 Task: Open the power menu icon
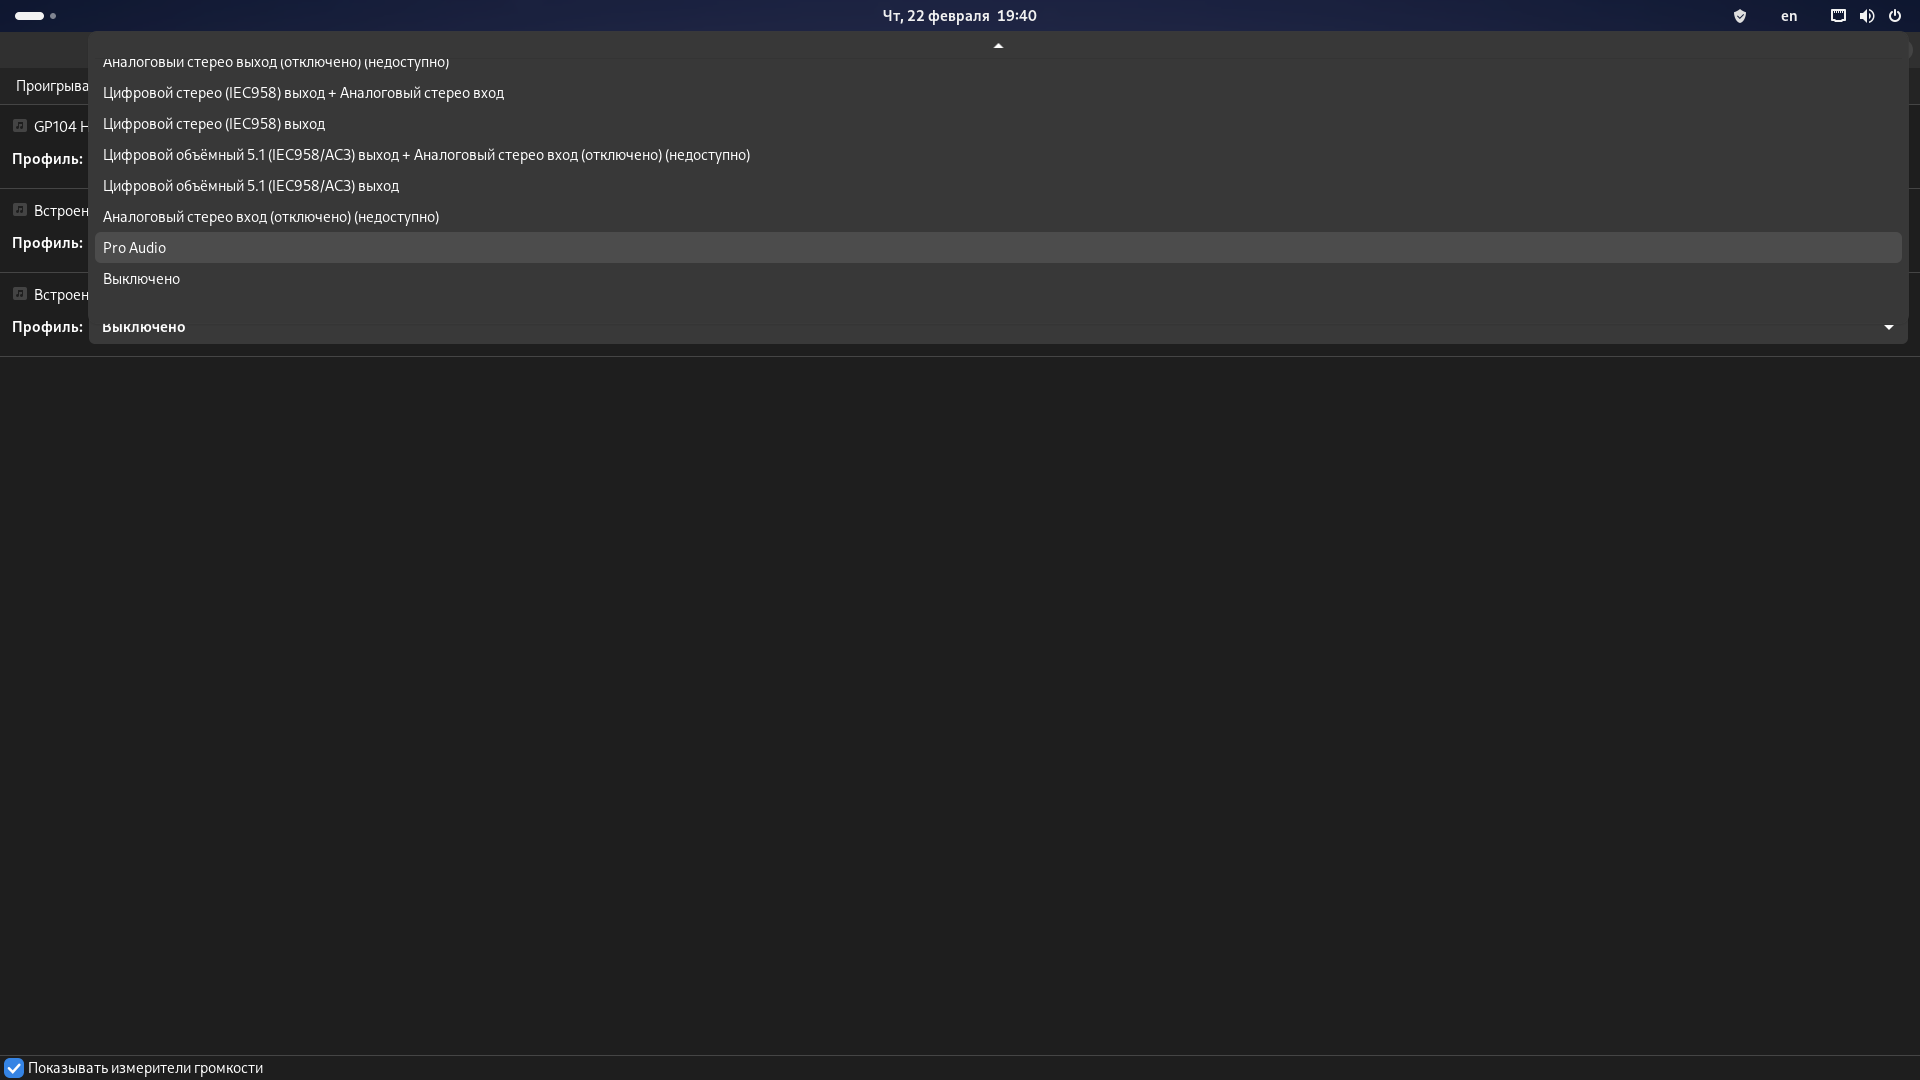1894,16
